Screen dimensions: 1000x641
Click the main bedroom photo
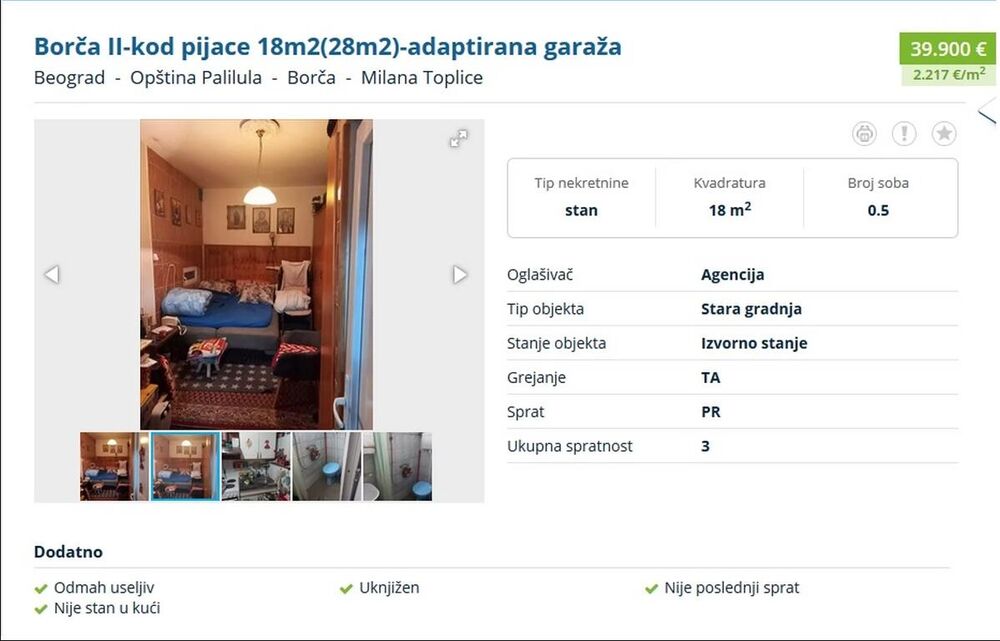tap(256, 274)
